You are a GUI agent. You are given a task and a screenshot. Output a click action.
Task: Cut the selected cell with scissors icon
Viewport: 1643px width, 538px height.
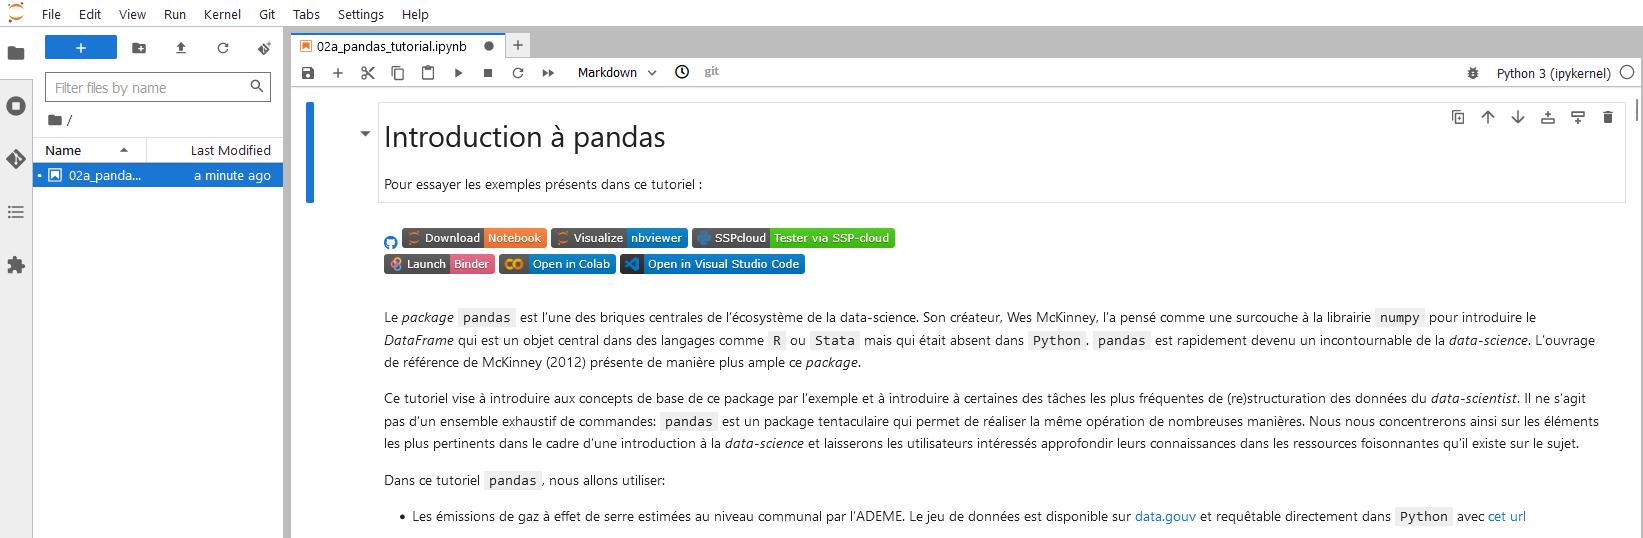[368, 73]
